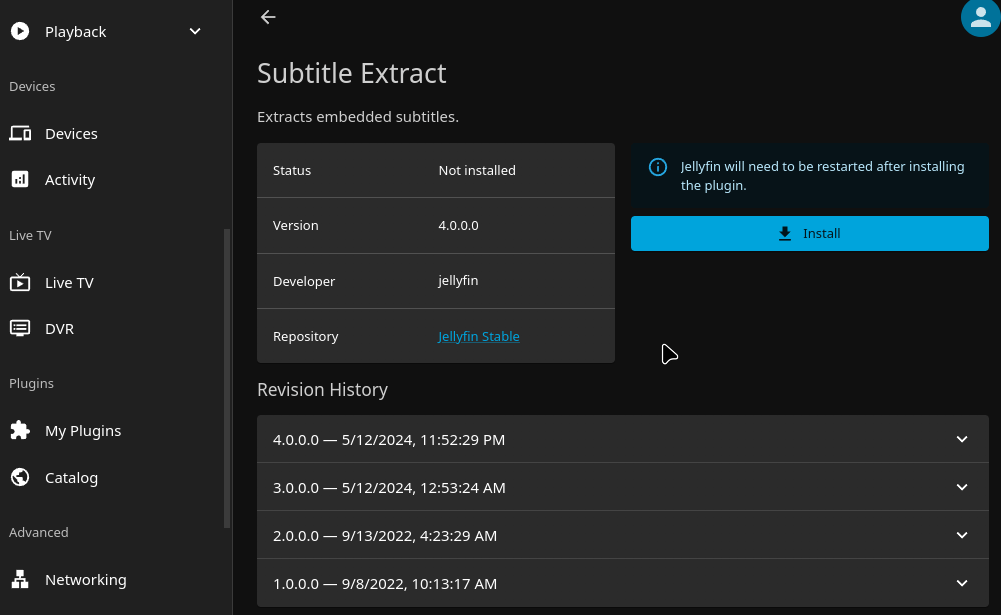The image size is (1001, 615).
Task: Expand revision 3.0.0.0 chevron
Action: click(962, 487)
